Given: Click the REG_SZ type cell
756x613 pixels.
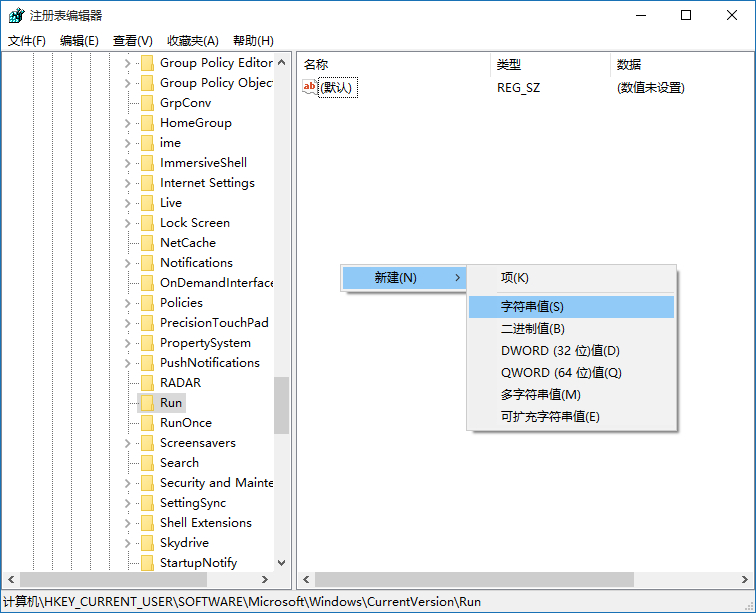Looking at the screenshot, I should point(518,88).
